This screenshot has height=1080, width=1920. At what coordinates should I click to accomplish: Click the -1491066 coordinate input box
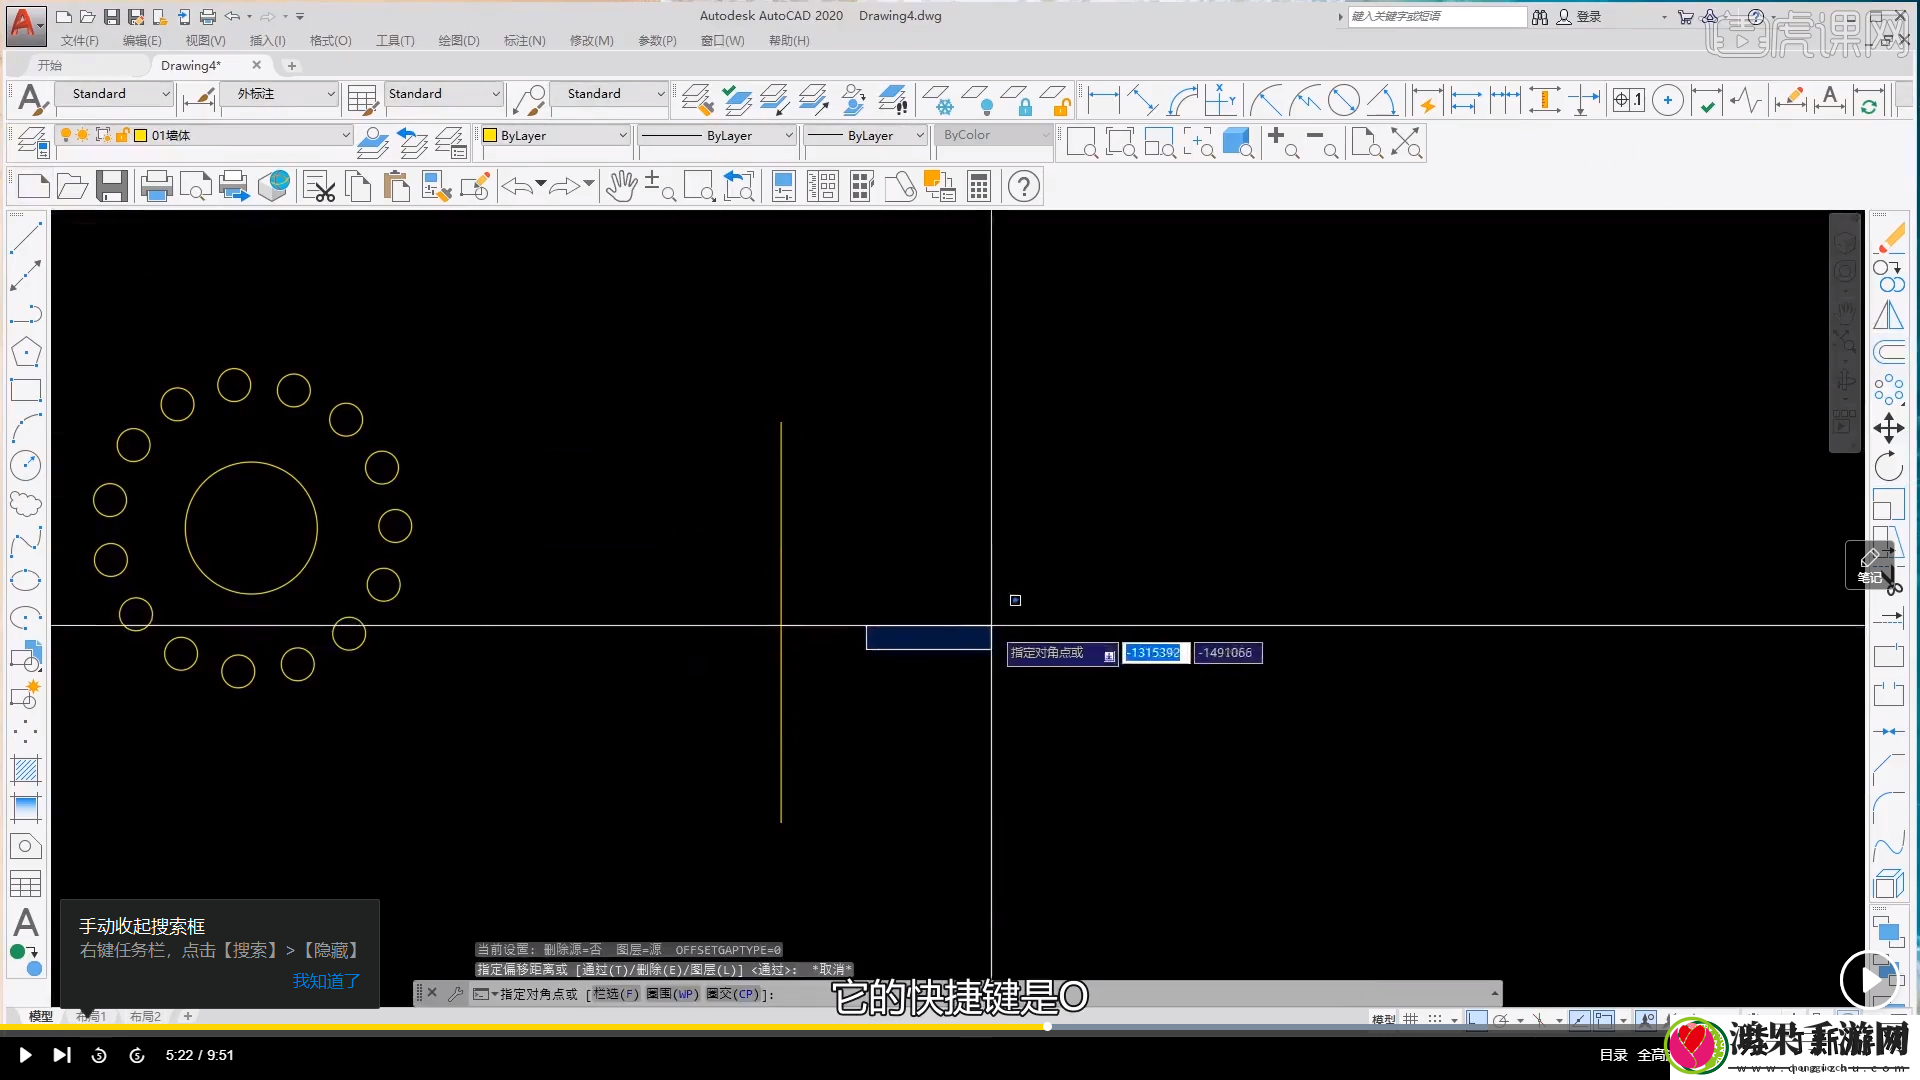point(1228,653)
